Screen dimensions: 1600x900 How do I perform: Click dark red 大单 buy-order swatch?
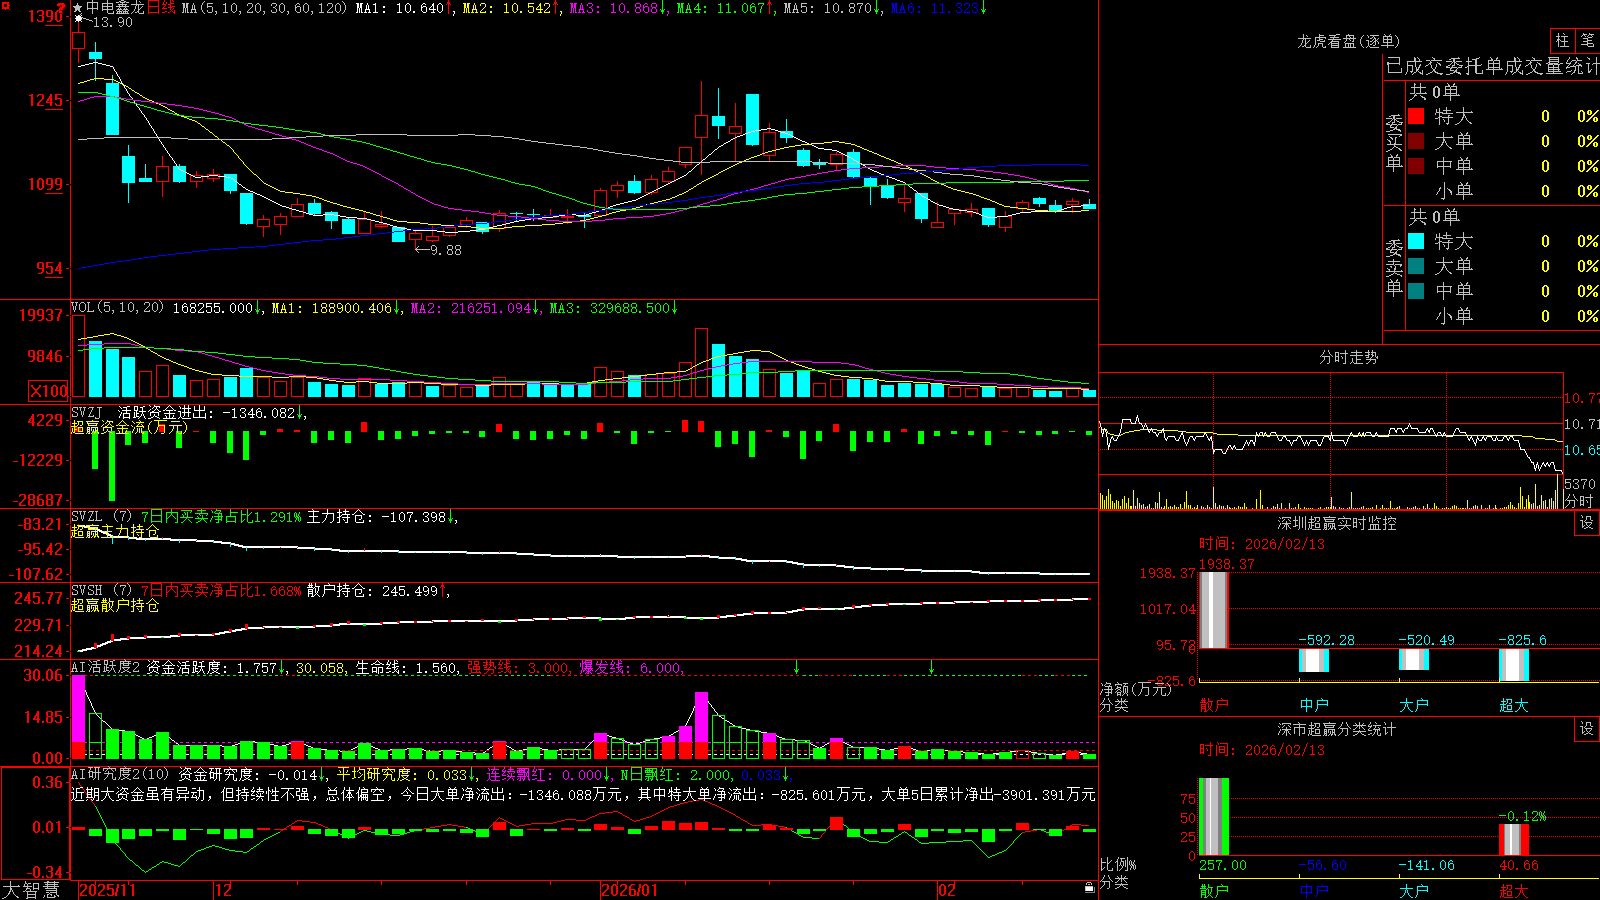coord(1416,141)
